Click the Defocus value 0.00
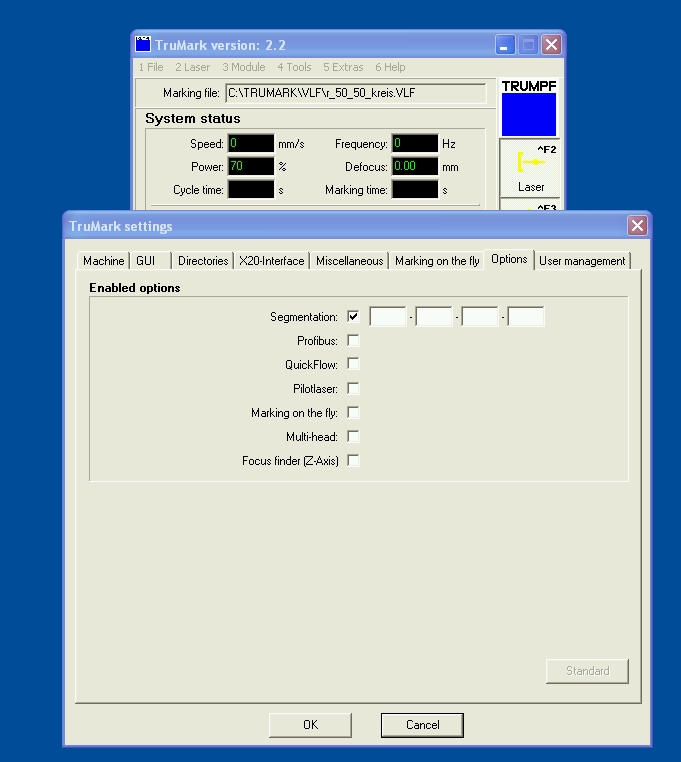 [415, 166]
